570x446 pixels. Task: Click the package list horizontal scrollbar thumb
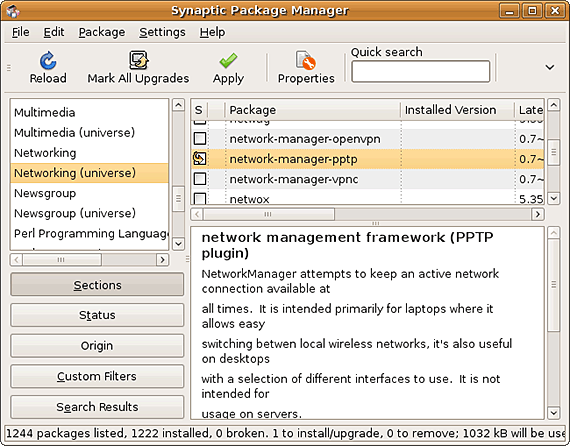pyautogui.click(x=268, y=214)
